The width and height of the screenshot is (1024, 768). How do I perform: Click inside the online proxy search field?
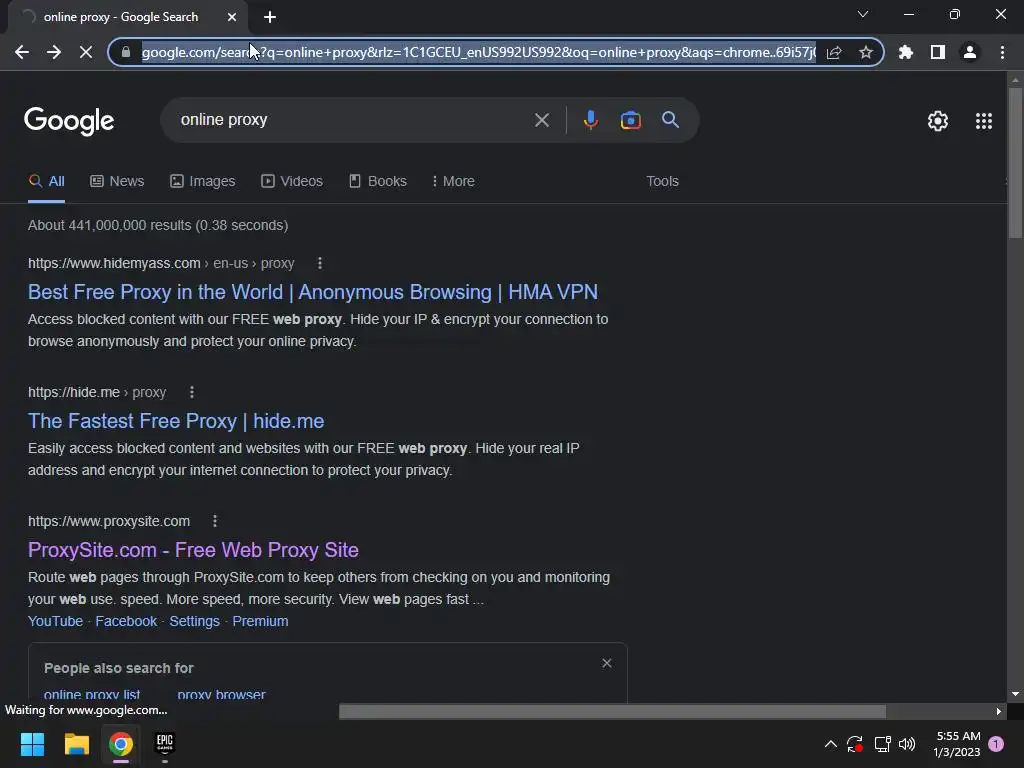[x=353, y=120]
